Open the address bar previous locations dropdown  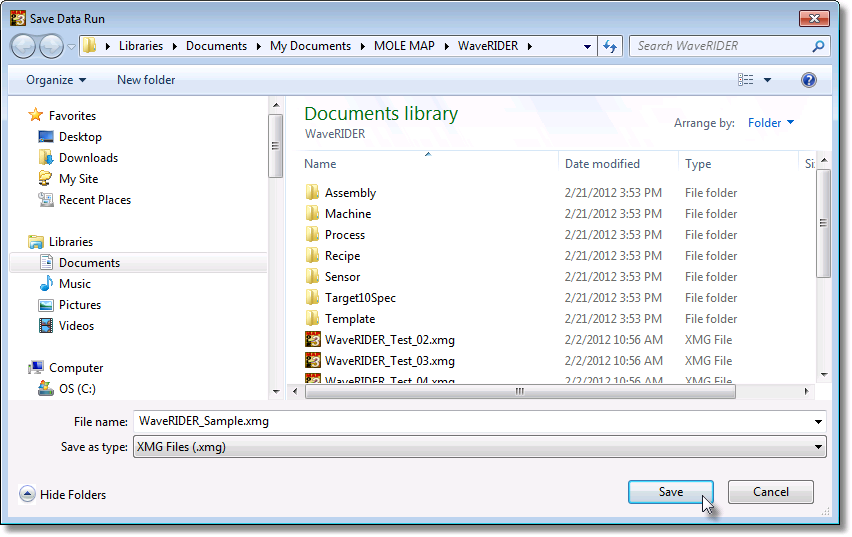[587, 47]
